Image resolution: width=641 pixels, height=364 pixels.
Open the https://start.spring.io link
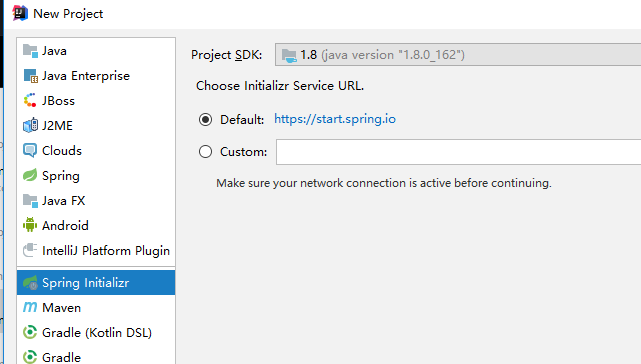point(335,119)
